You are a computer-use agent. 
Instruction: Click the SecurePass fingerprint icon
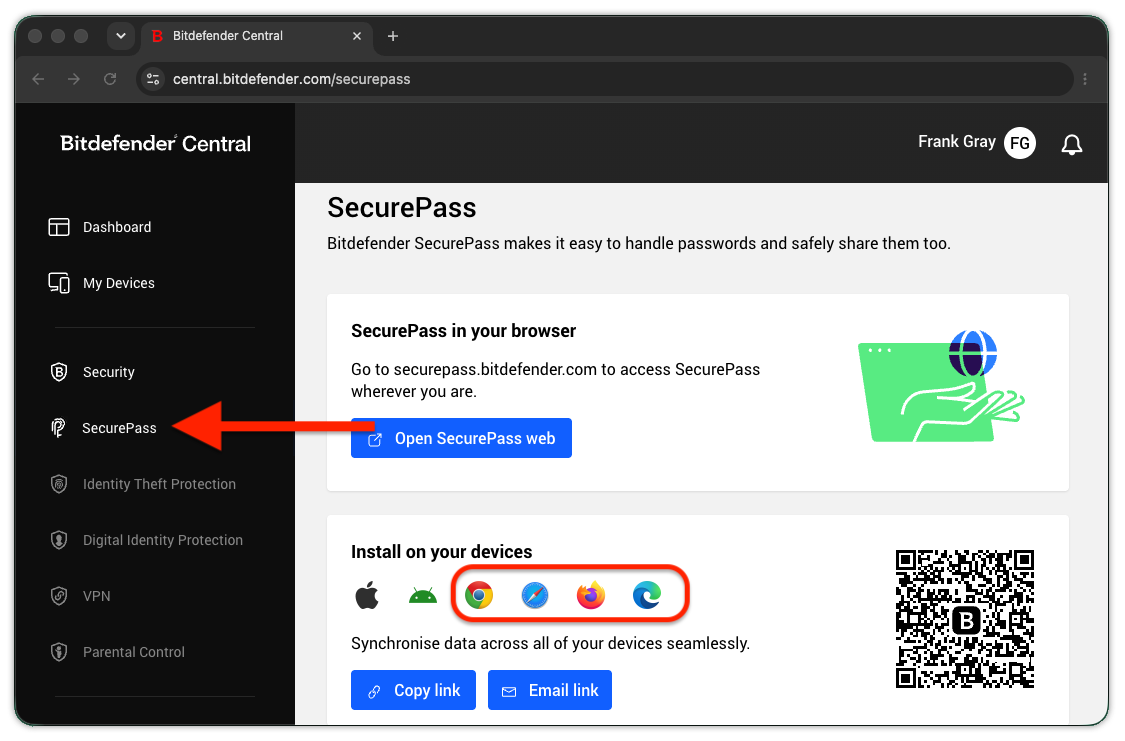coord(58,428)
